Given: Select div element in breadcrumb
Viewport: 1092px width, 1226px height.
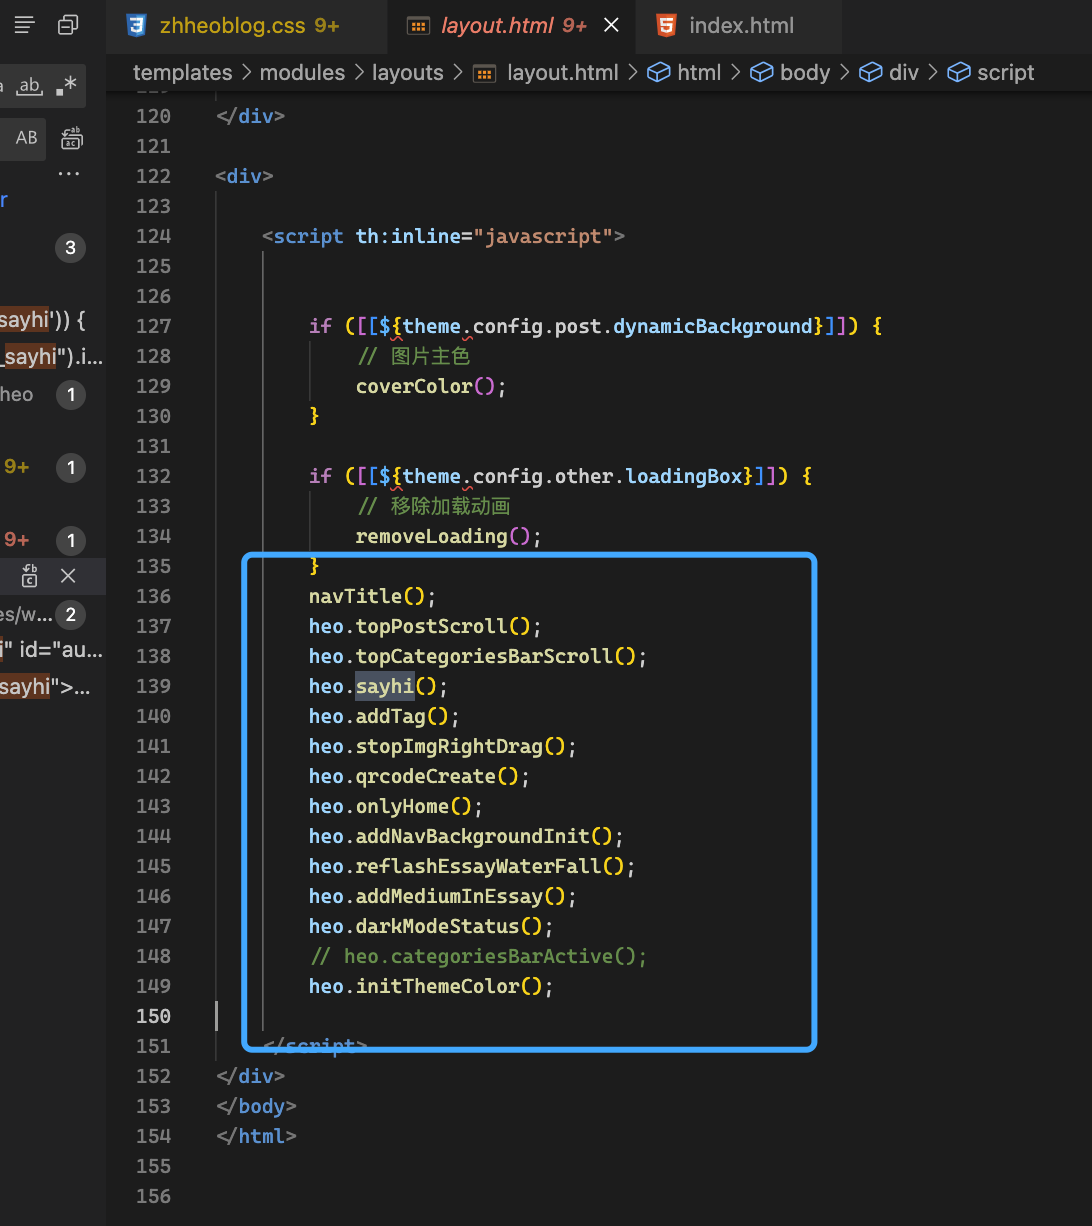Looking at the screenshot, I should point(903,73).
